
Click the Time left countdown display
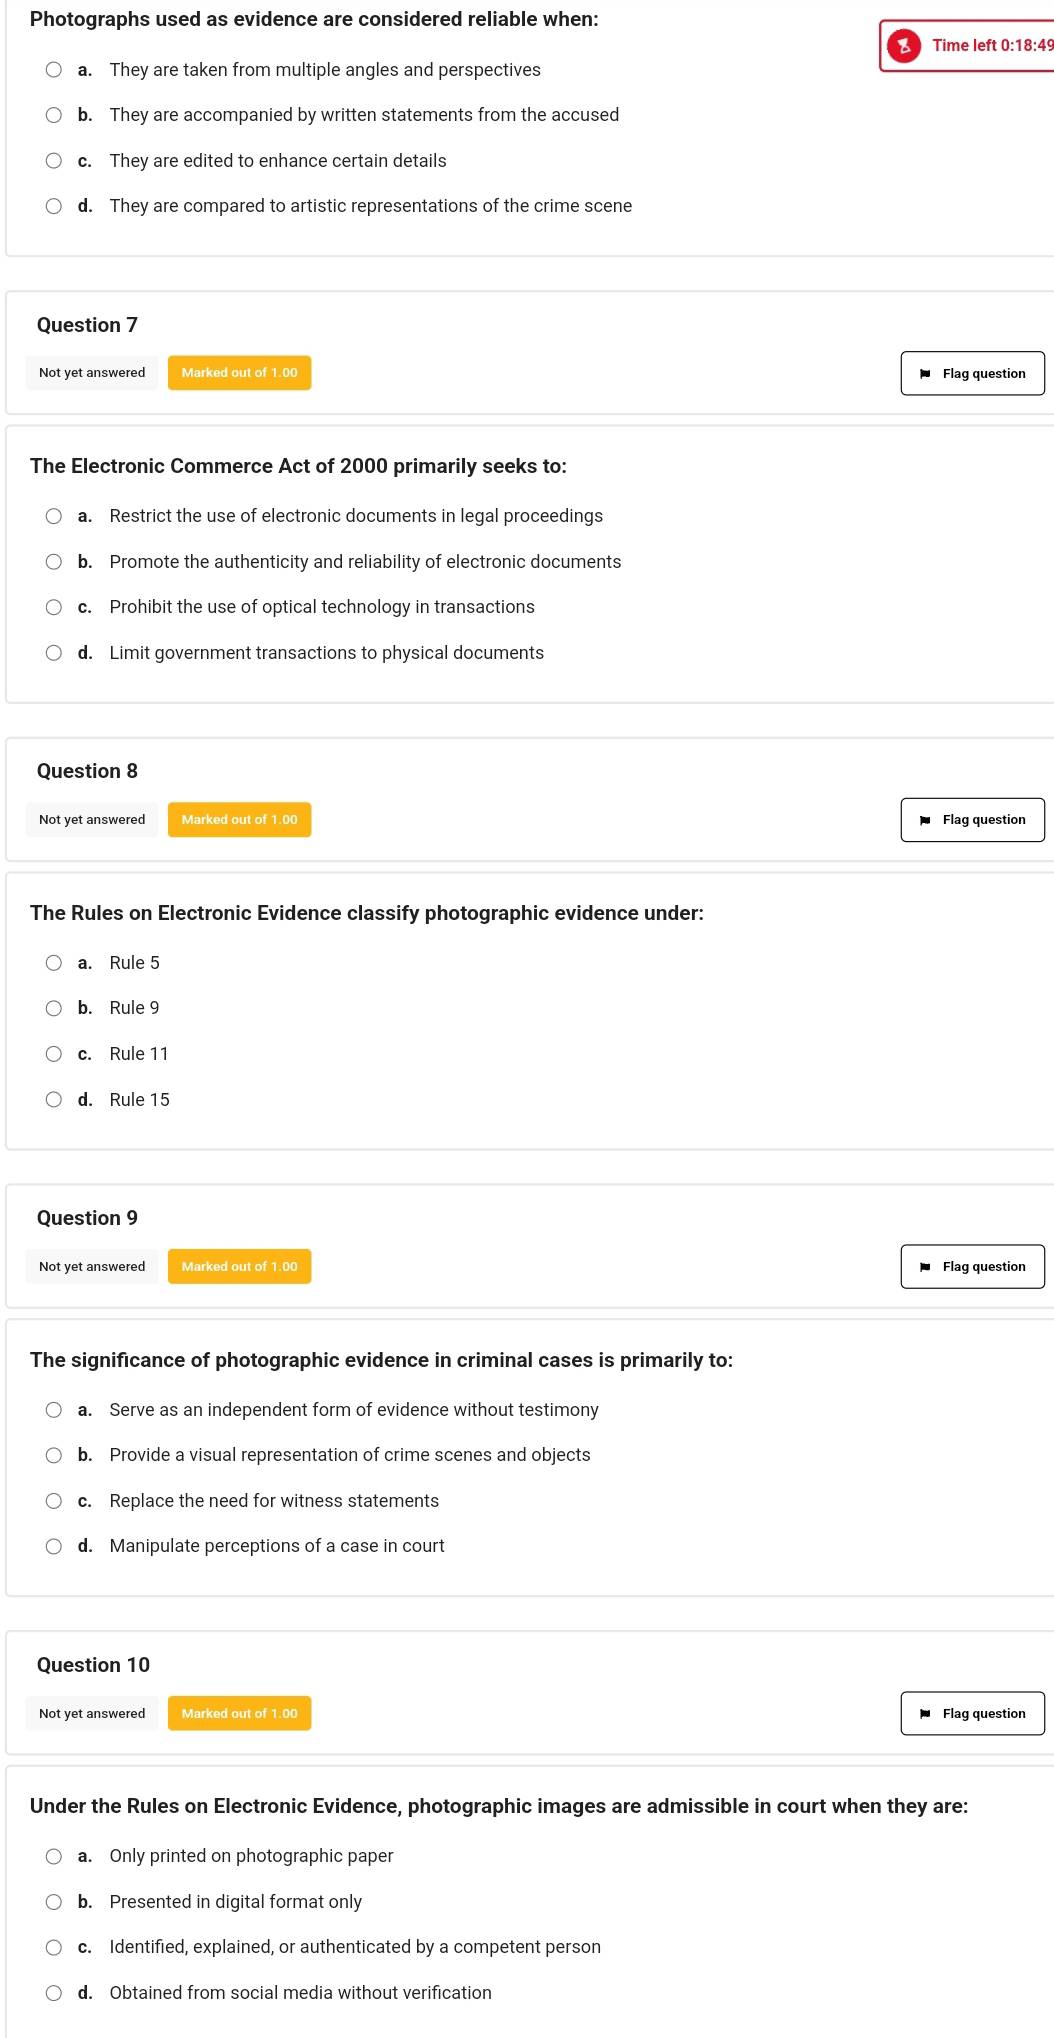point(991,46)
